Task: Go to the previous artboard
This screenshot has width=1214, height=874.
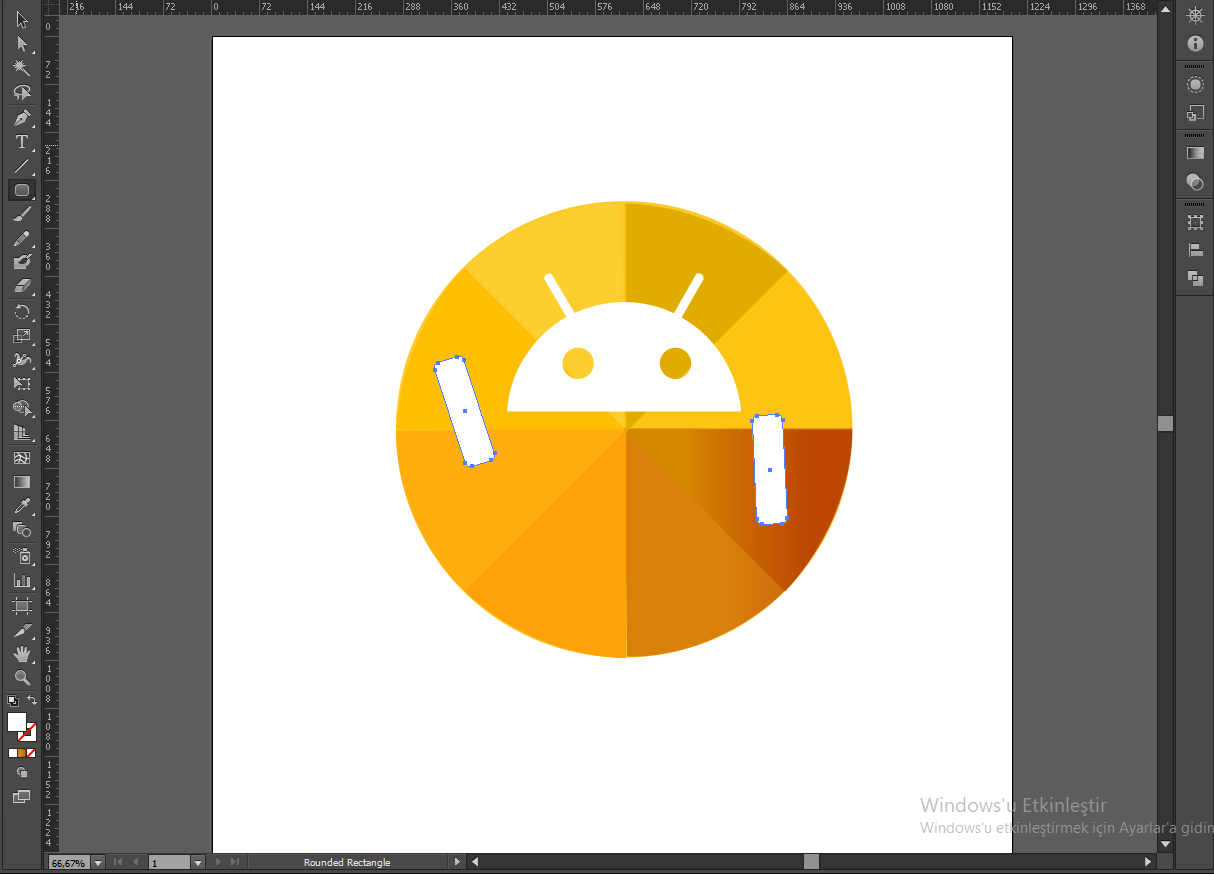Action: [x=136, y=862]
